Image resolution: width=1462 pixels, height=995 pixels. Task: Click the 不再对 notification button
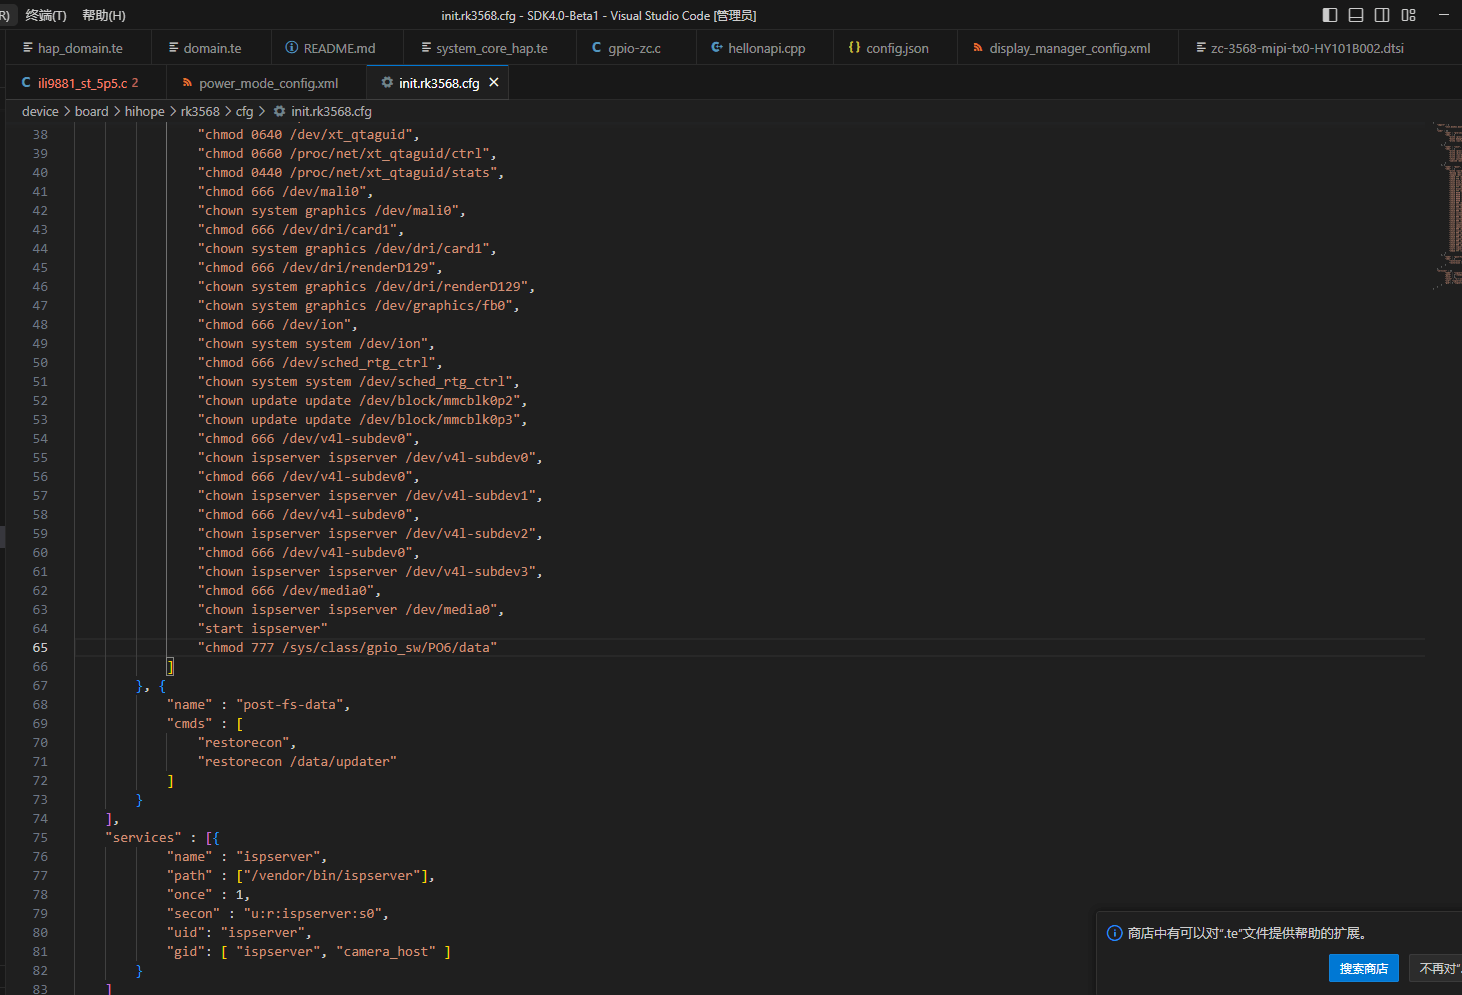[1435, 968]
